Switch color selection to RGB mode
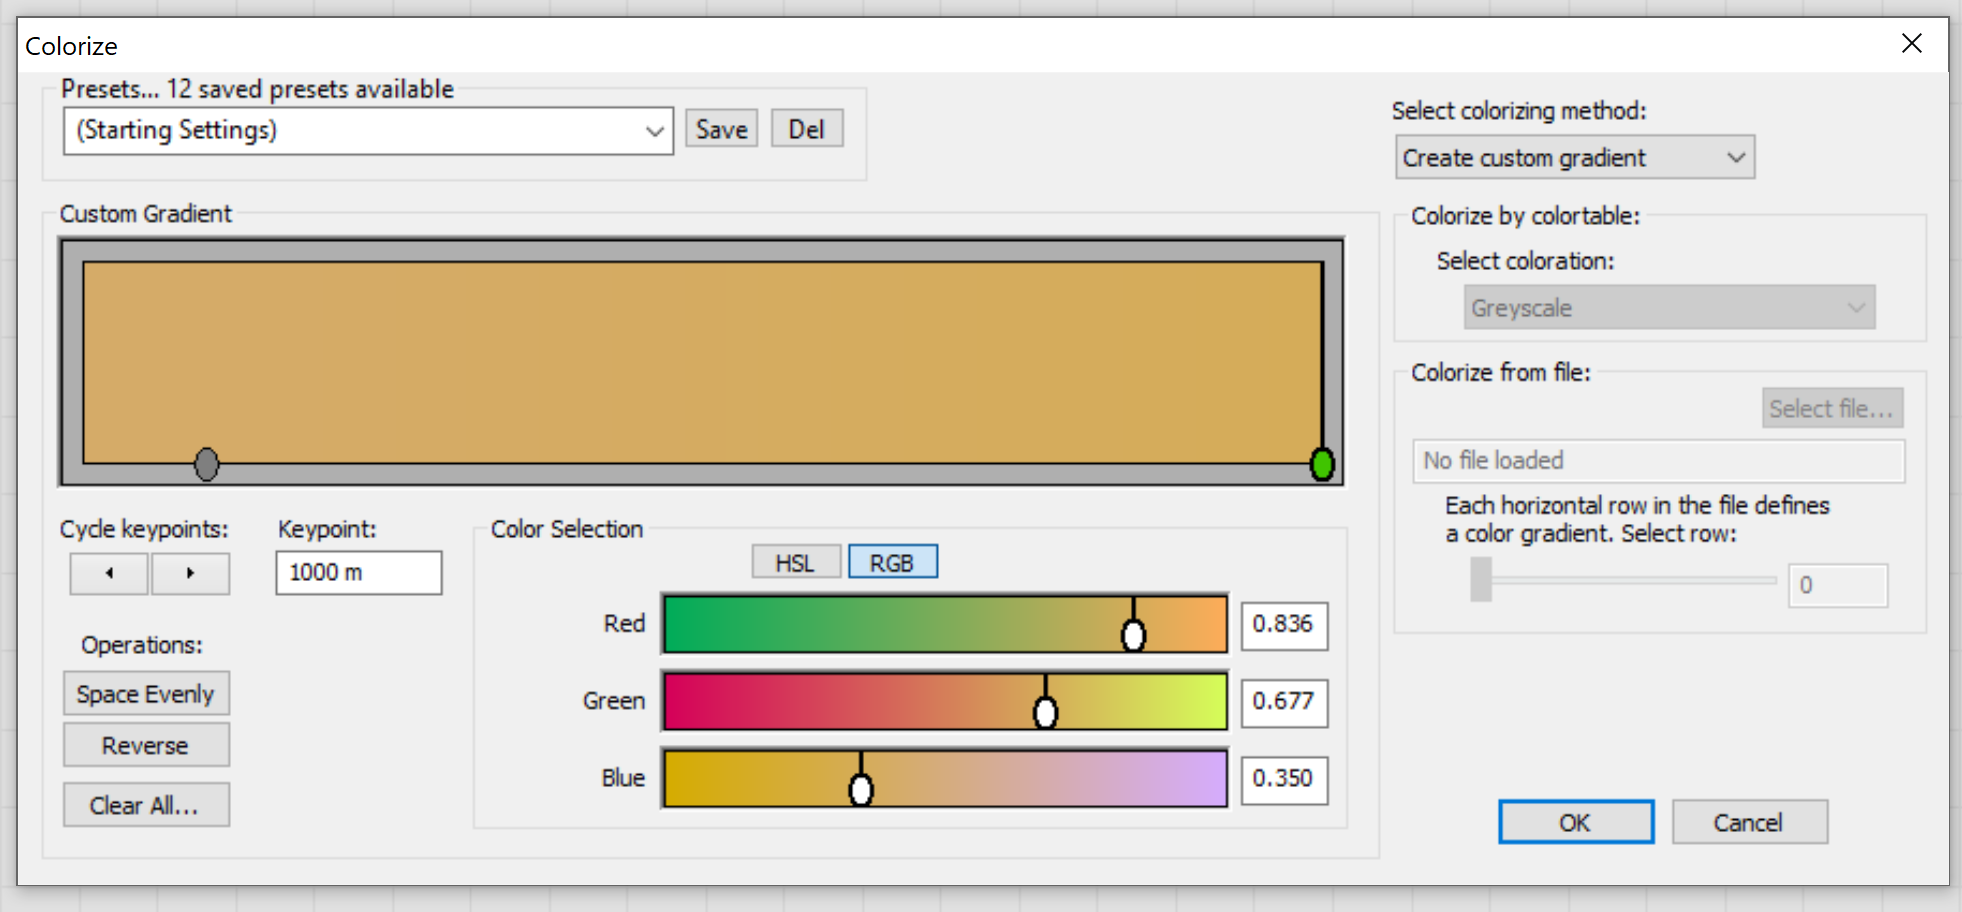Screen dimensions: 1962x912 (892, 563)
